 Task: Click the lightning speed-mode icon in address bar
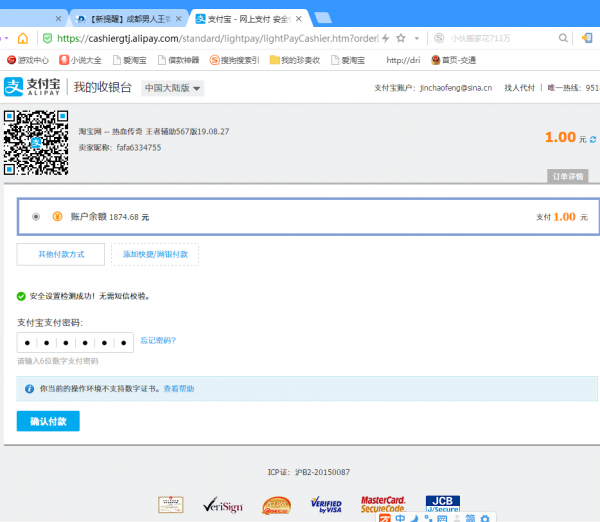385,38
